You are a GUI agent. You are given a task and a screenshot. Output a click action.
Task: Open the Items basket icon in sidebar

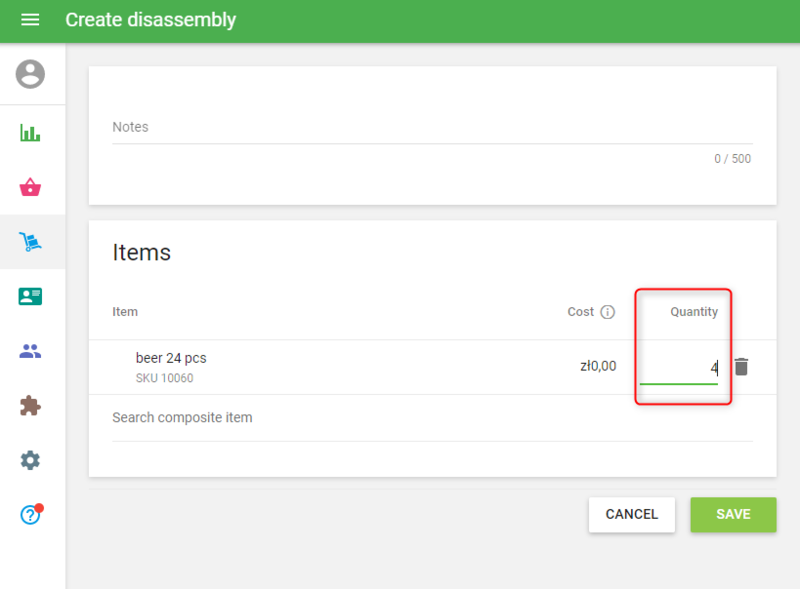pos(31,187)
